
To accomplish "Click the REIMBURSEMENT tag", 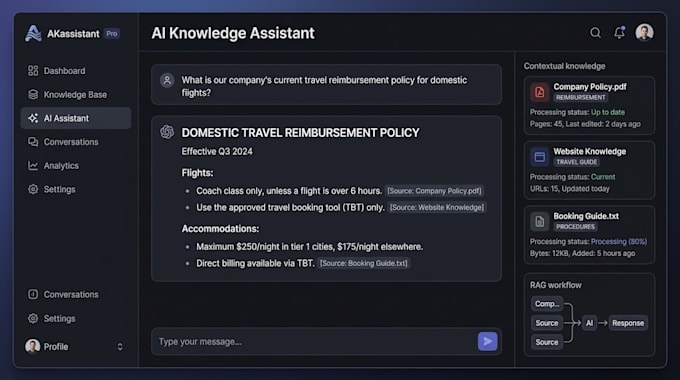I will [581, 98].
